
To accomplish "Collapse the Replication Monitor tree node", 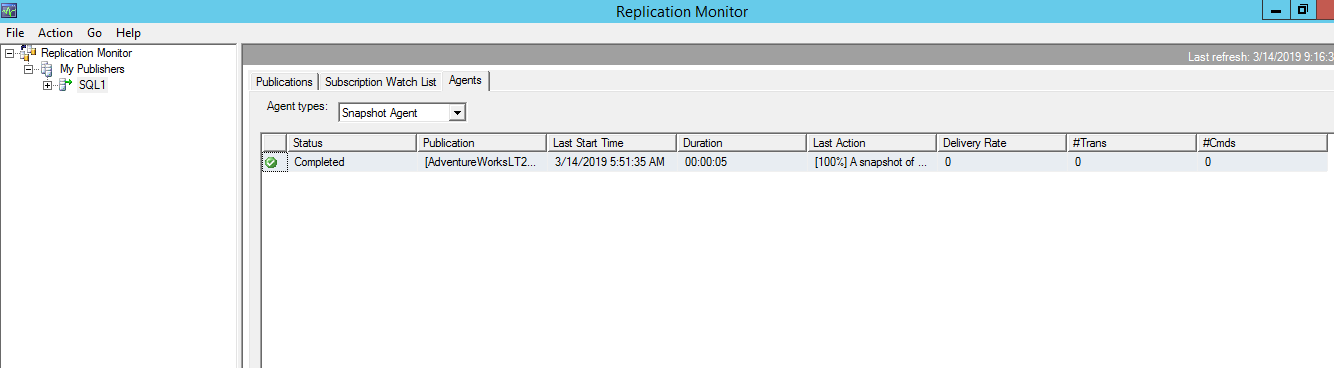I will tap(10, 53).
